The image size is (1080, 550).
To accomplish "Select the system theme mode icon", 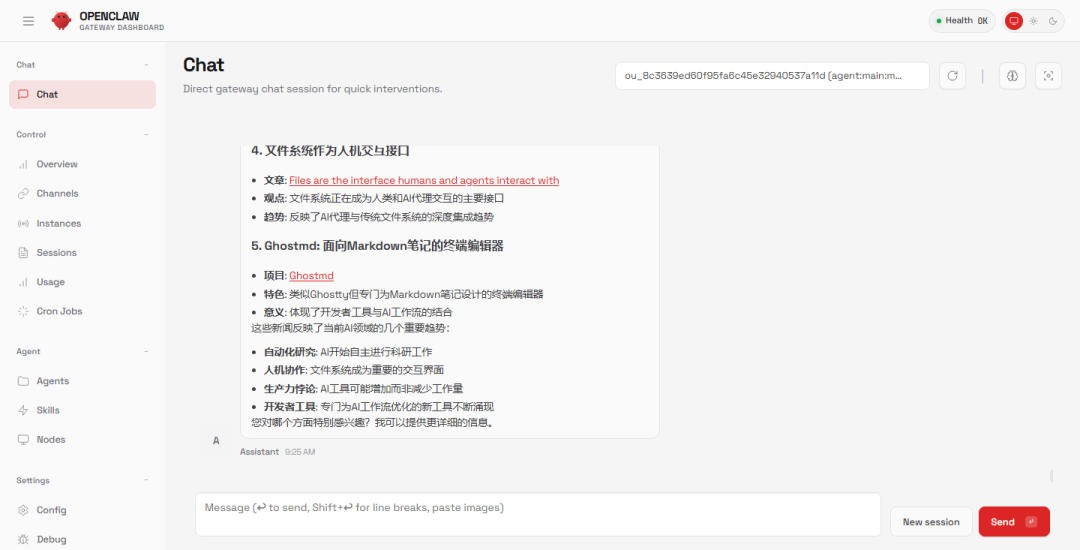I will click(1013, 21).
